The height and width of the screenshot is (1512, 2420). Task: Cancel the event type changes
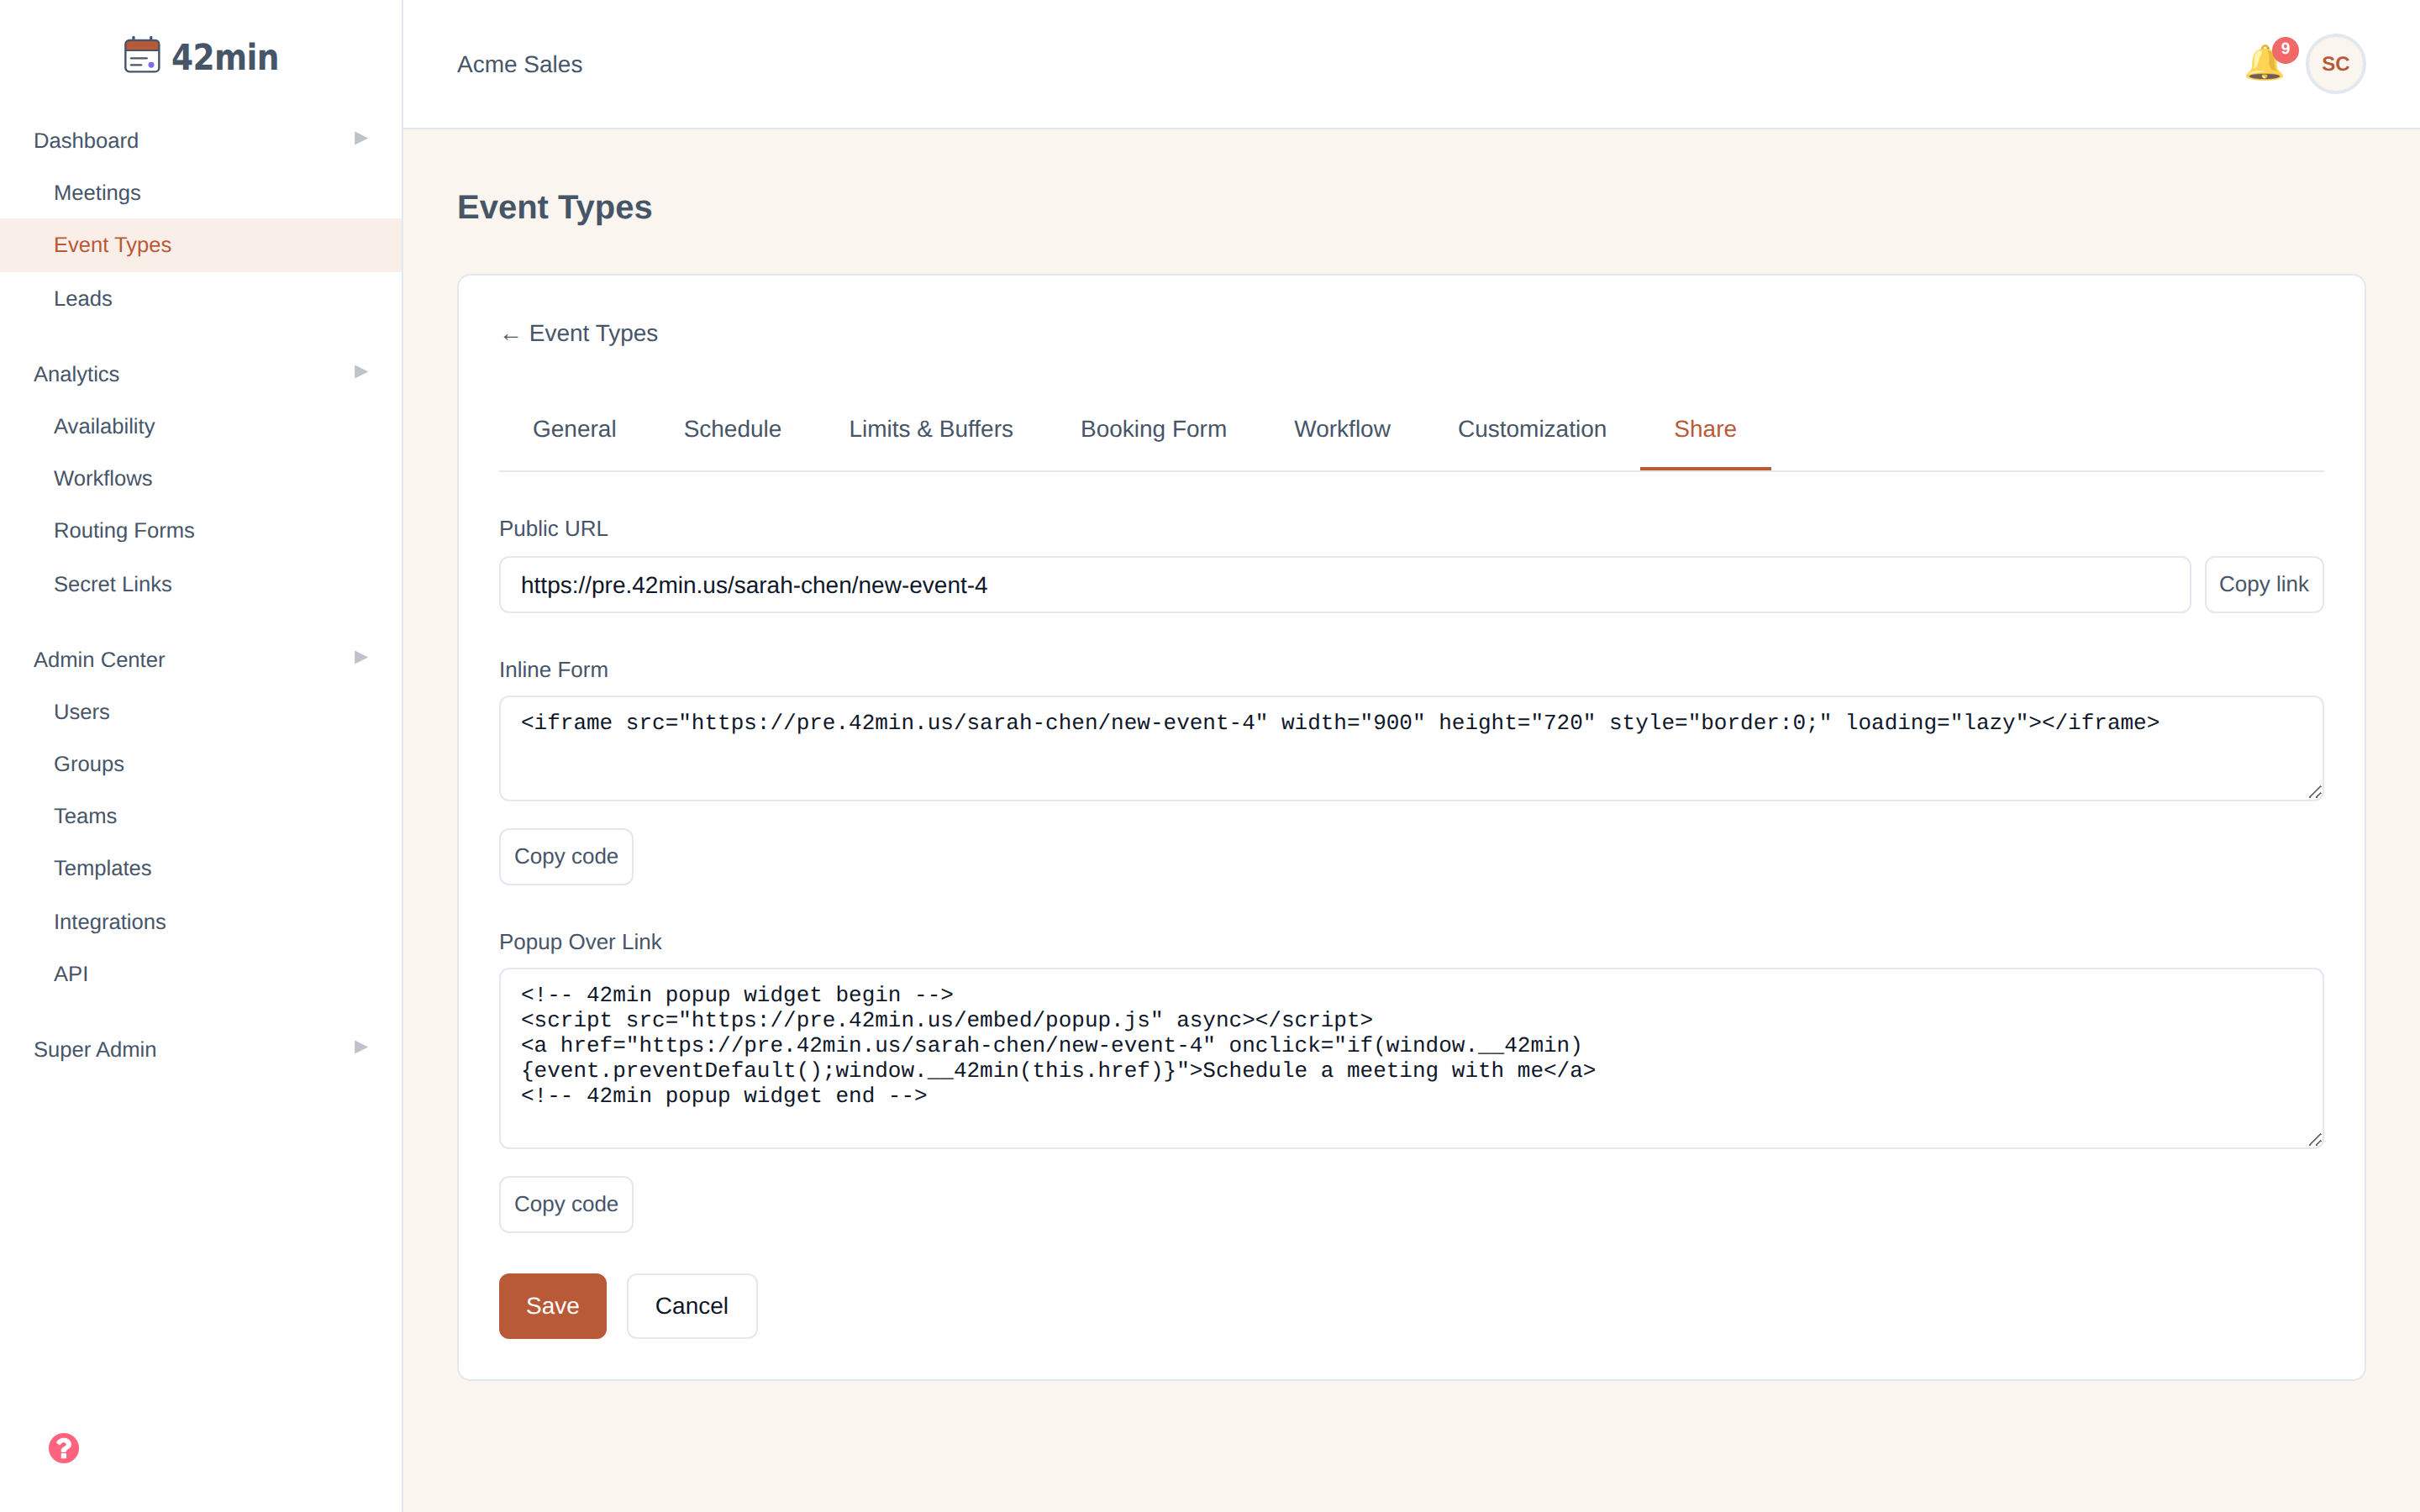[691, 1306]
